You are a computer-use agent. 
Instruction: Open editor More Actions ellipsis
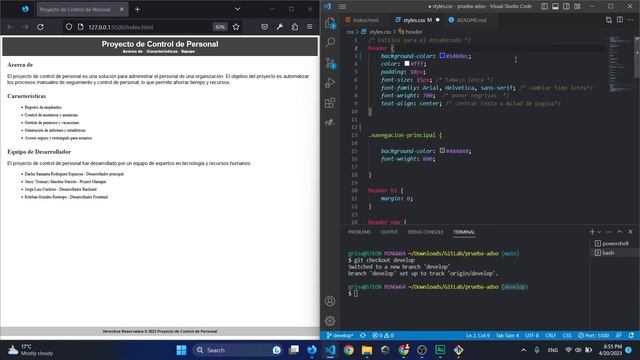point(631,20)
